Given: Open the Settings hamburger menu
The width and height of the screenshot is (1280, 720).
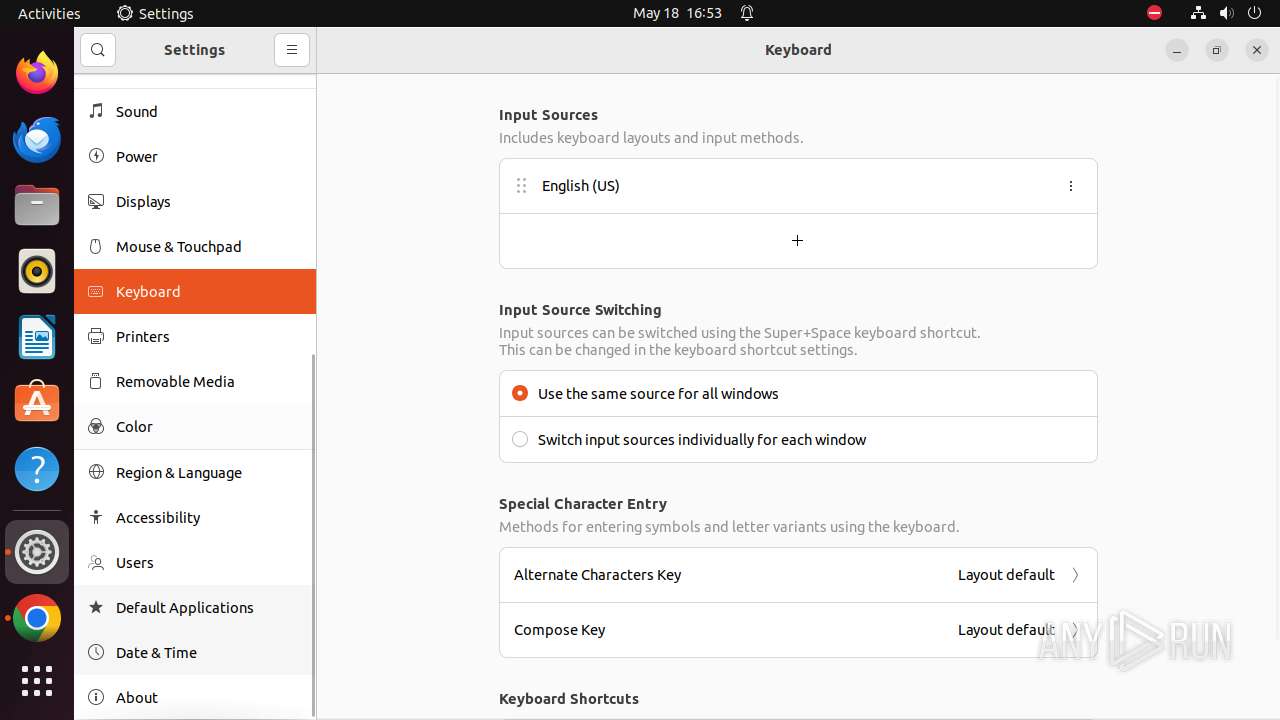Looking at the screenshot, I should [x=292, y=50].
